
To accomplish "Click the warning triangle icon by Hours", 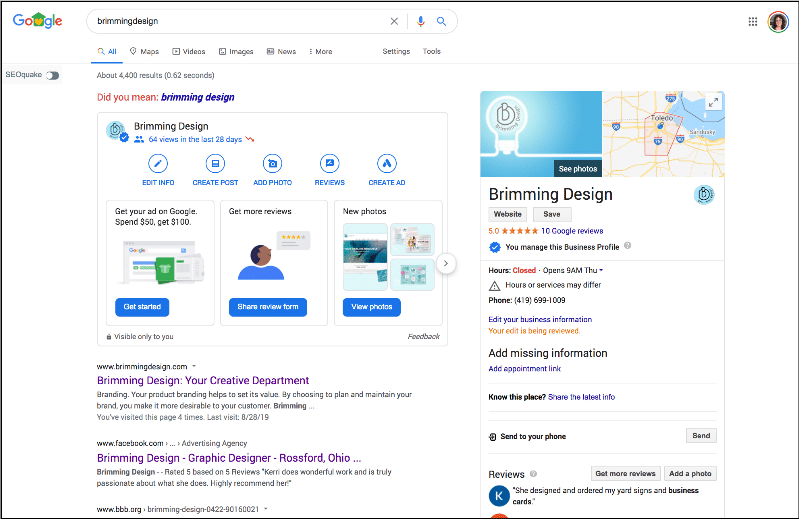I will 494,285.
